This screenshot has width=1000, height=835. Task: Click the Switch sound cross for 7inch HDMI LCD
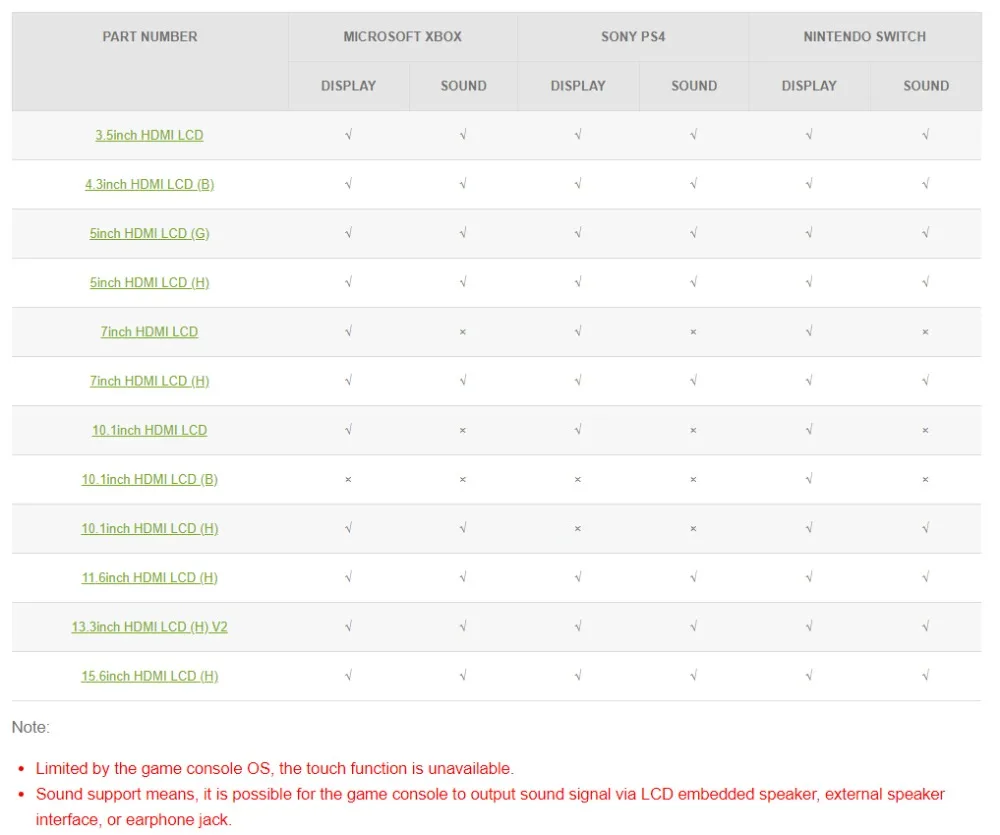[925, 332]
